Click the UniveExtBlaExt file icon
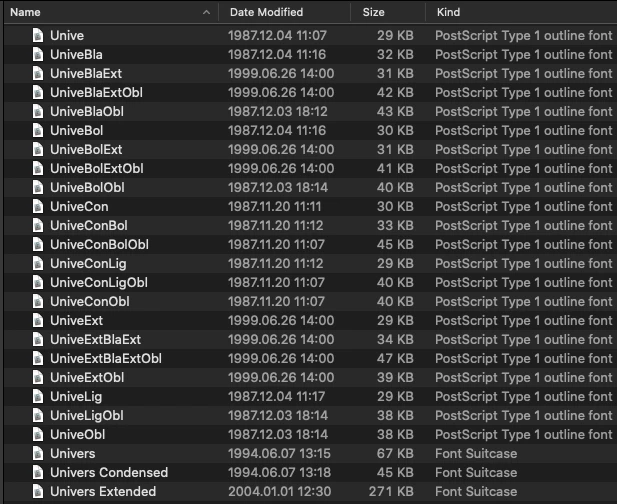Image resolution: width=617 pixels, height=504 pixels. [x=38, y=340]
